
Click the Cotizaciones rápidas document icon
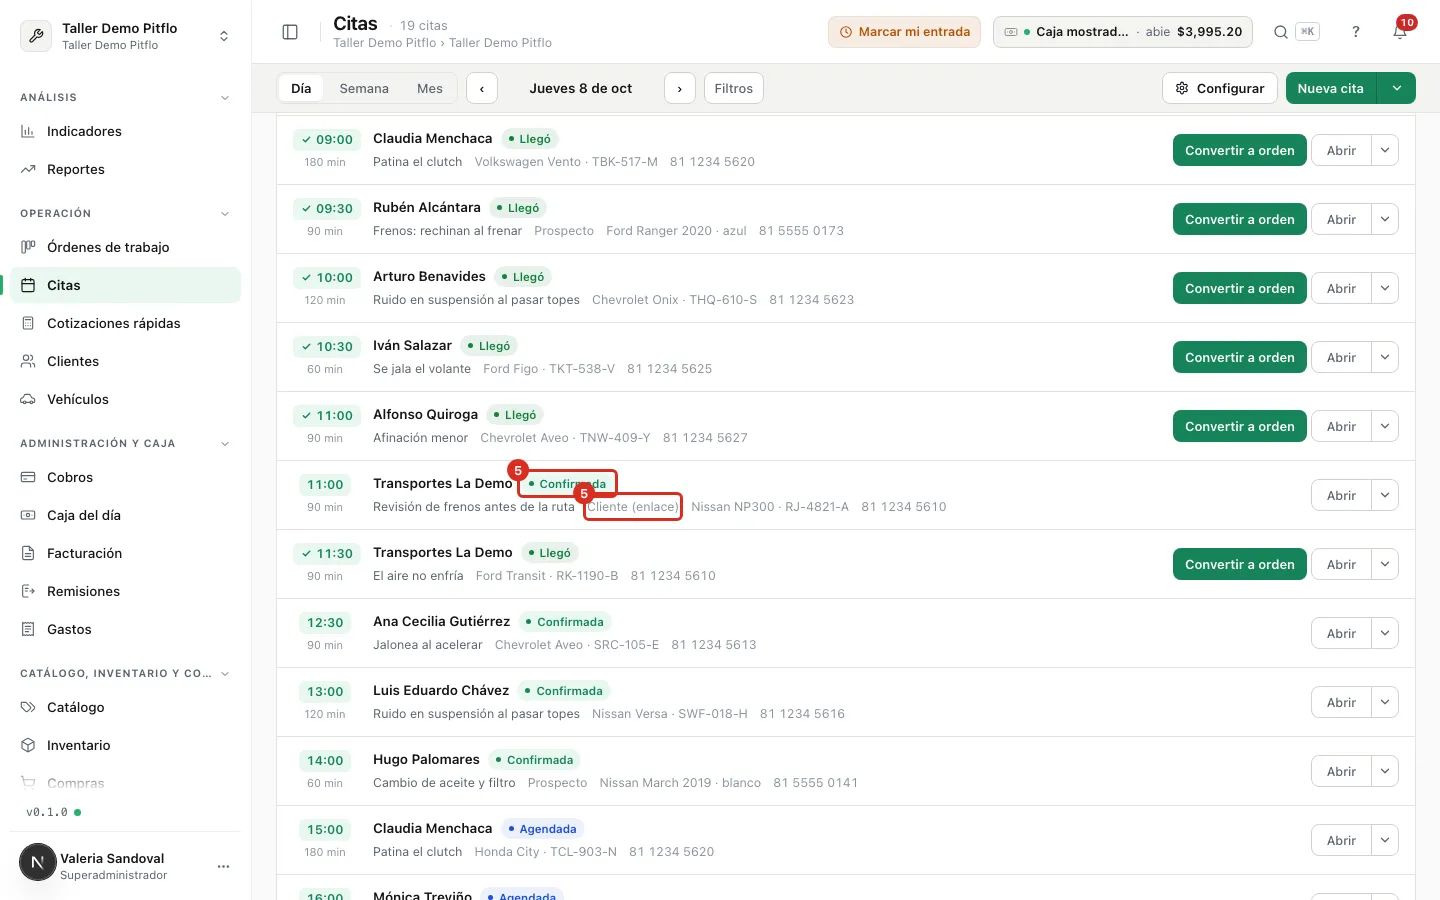click(x=28, y=323)
